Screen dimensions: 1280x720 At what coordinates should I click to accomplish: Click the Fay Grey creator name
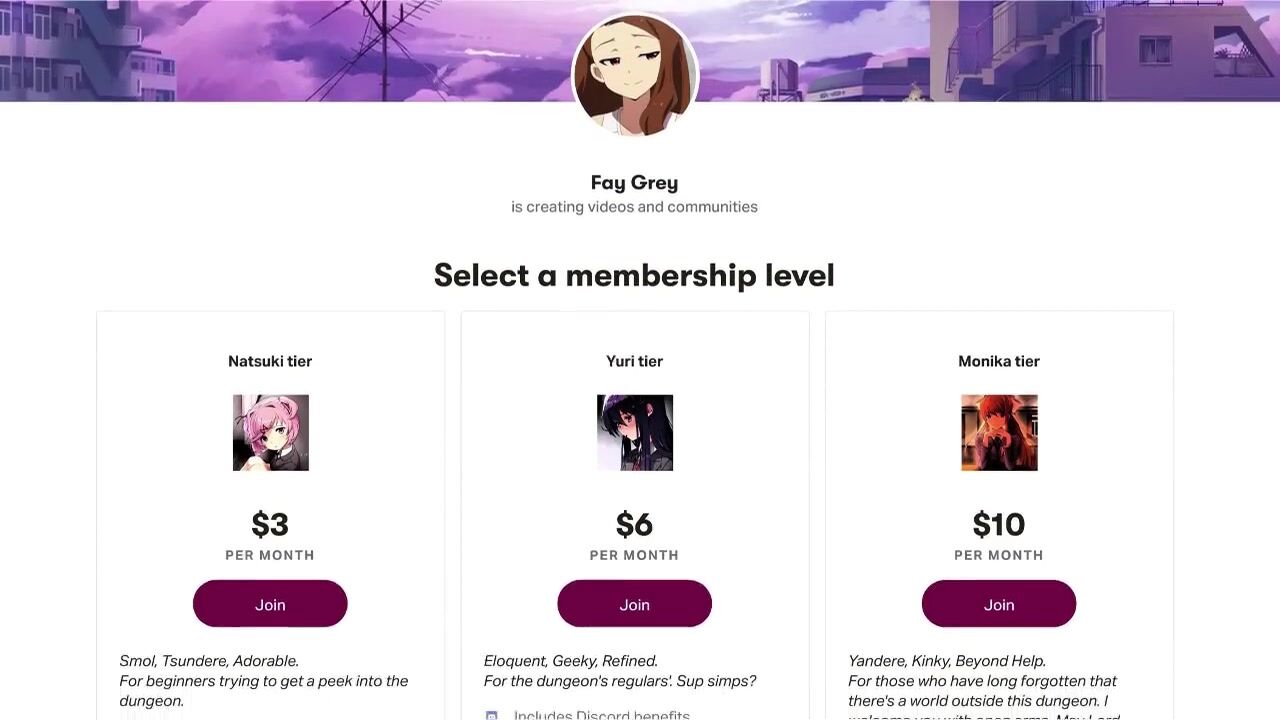coord(634,183)
